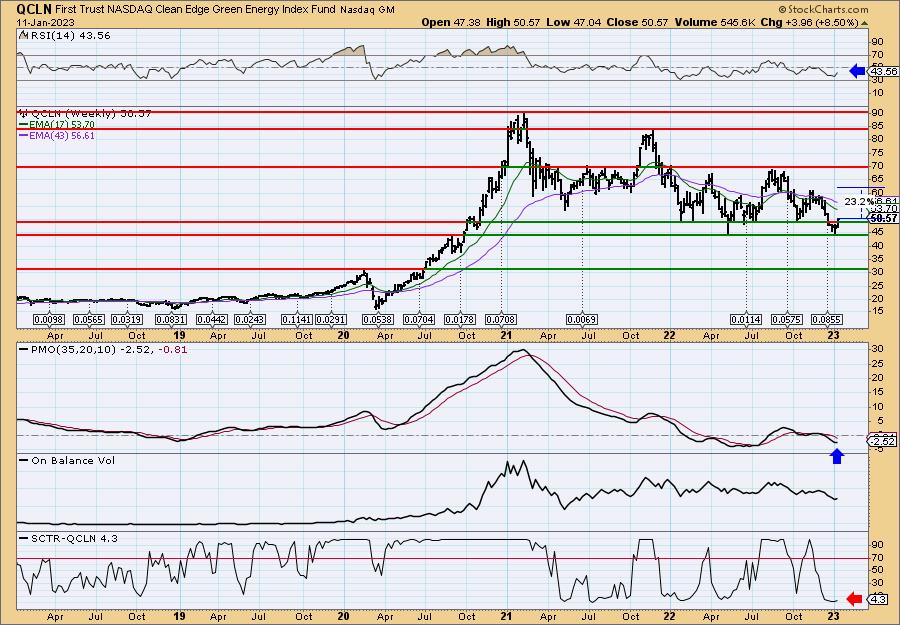Click the 0.0538 value box
Screen dimensions: 900x625
378,320
